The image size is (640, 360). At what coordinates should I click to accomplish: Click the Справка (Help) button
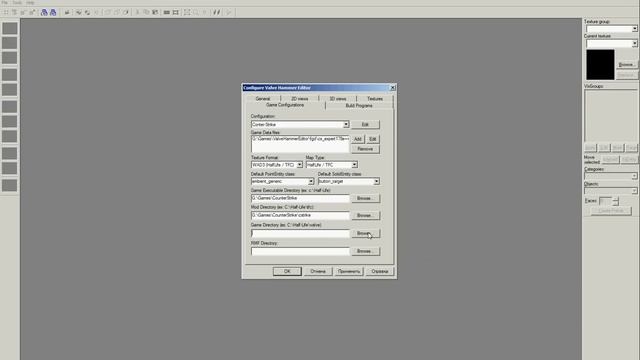(x=380, y=271)
